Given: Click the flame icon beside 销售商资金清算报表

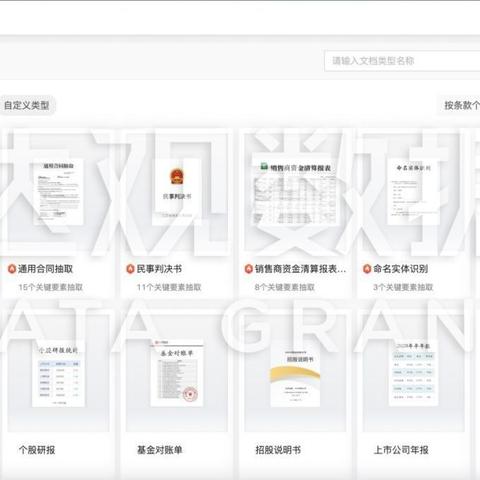Looking at the screenshot, I should coord(249,269).
